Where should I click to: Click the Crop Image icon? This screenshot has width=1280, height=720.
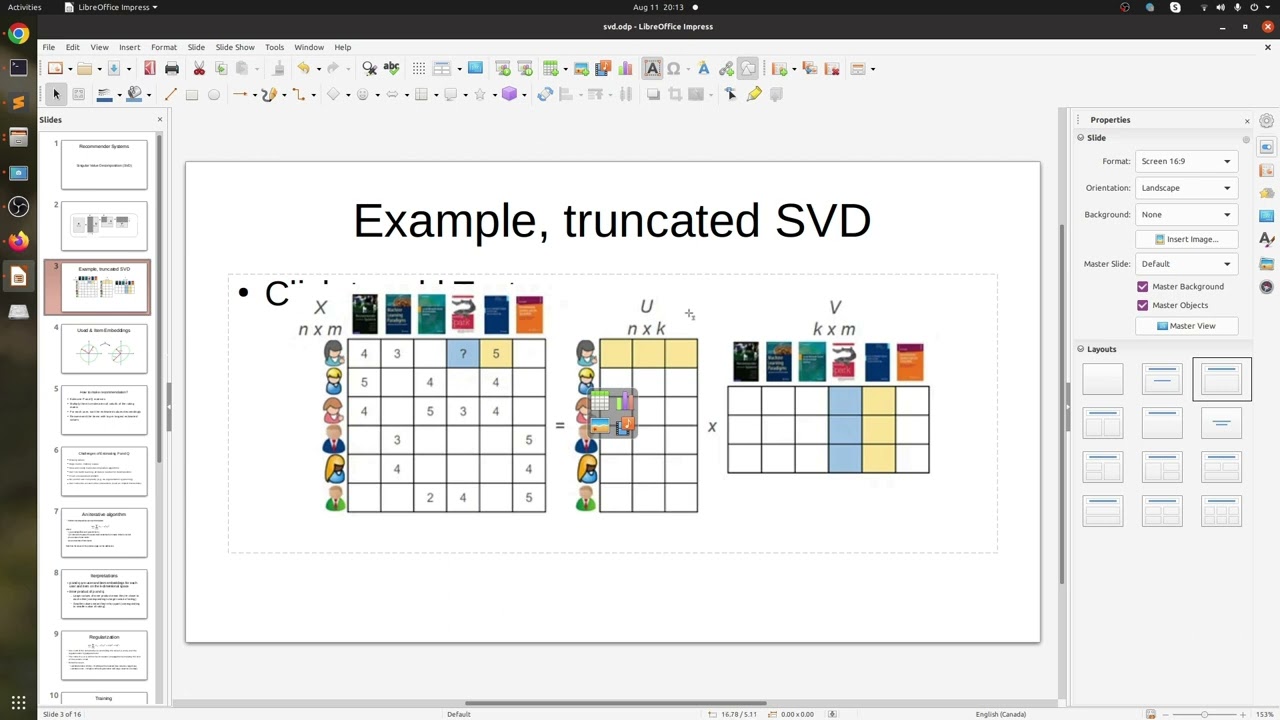point(675,94)
